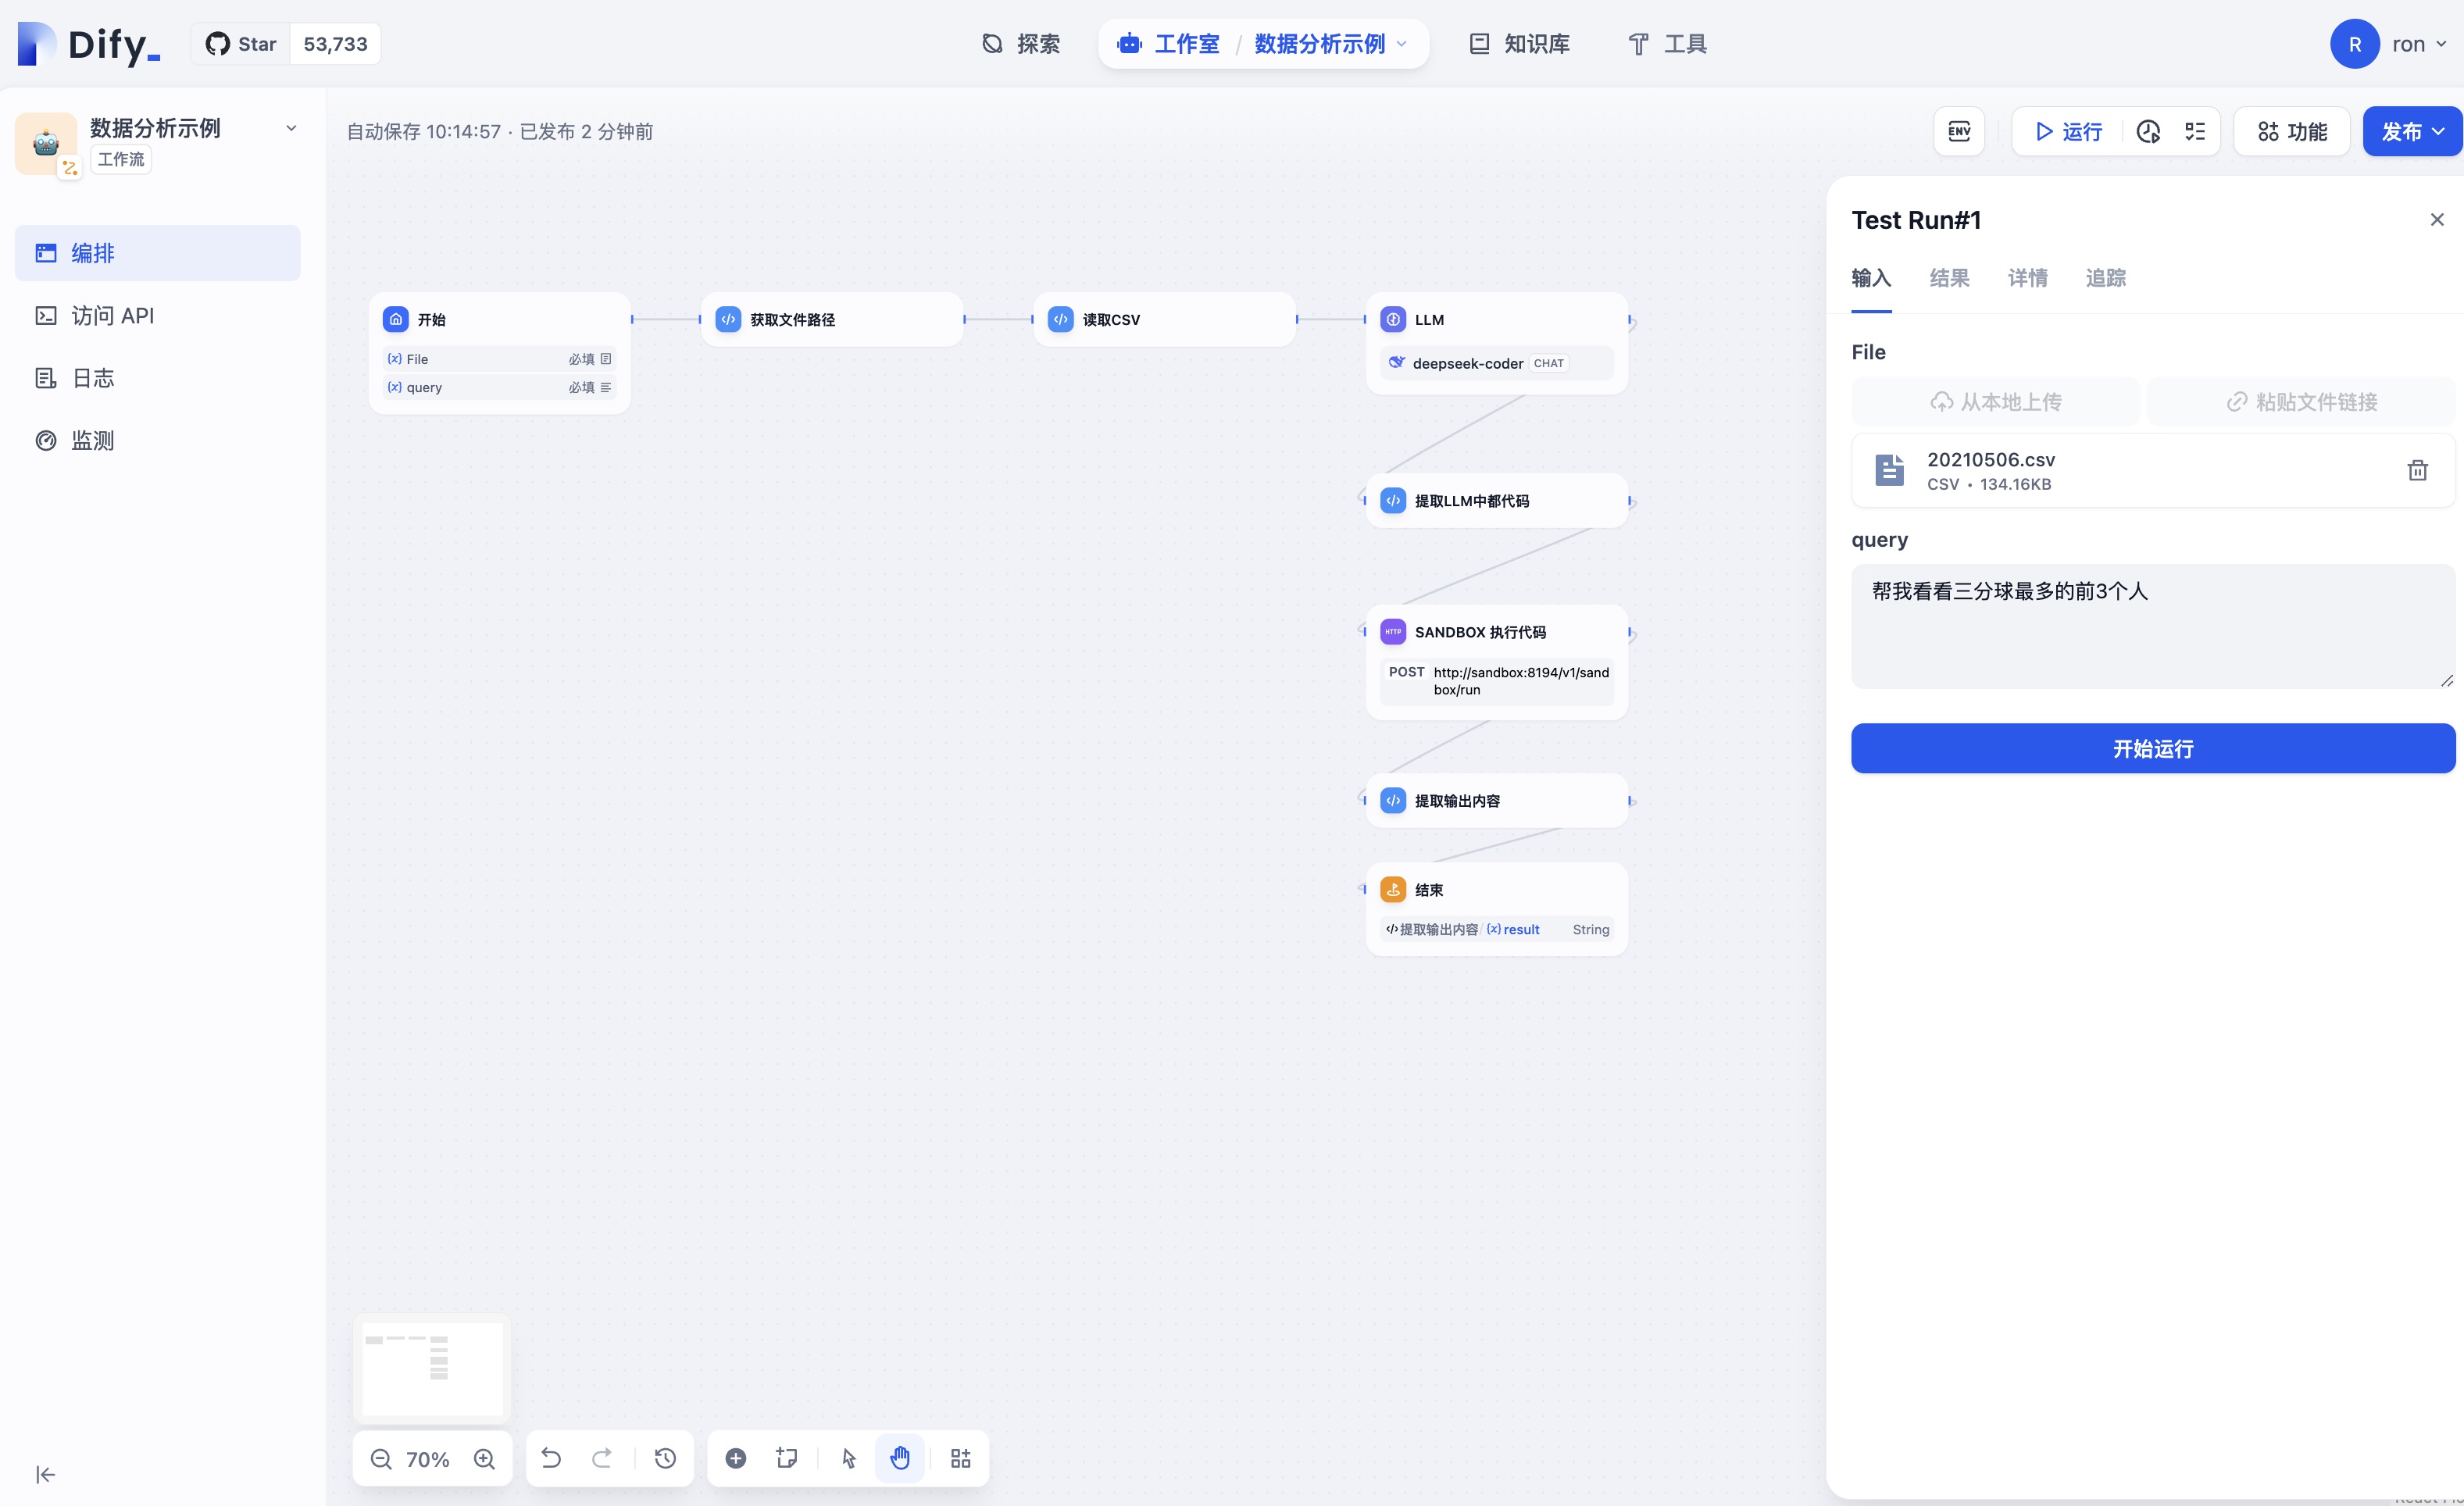Add a node with plus icon

pos(735,1459)
